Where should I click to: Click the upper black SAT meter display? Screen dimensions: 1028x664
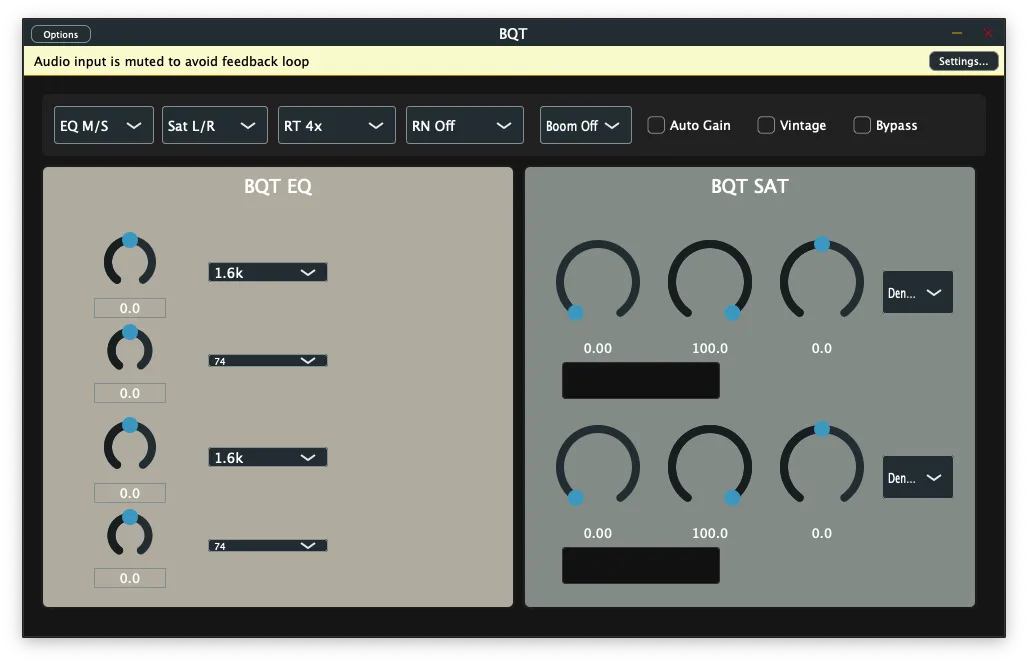click(641, 380)
